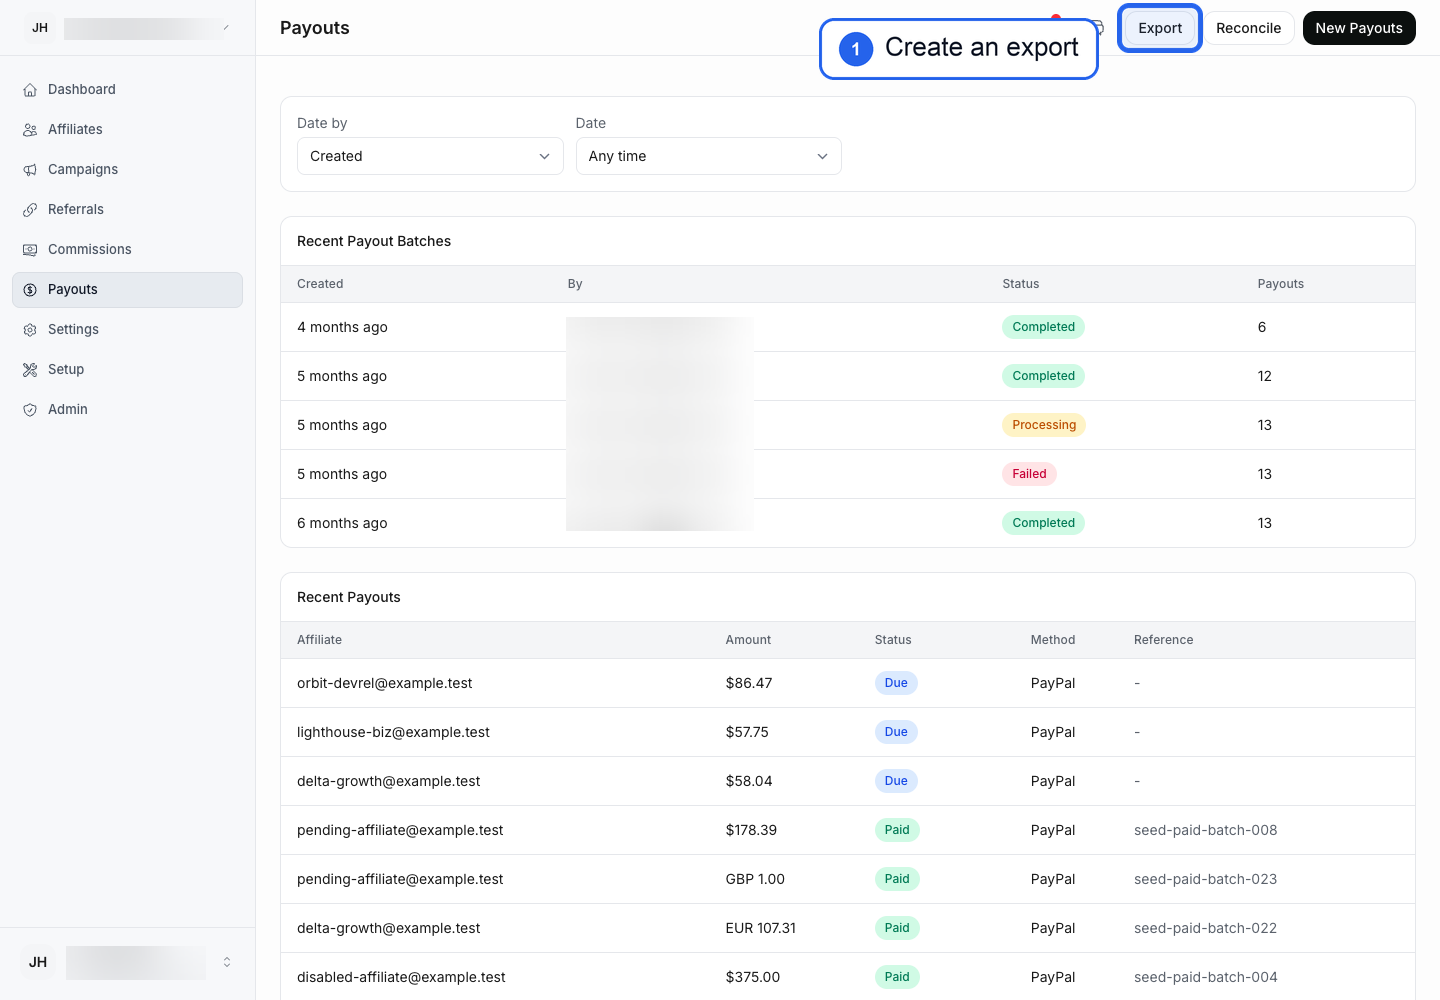Click the Setup tools icon
This screenshot has height=1000, width=1440.
pos(30,370)
